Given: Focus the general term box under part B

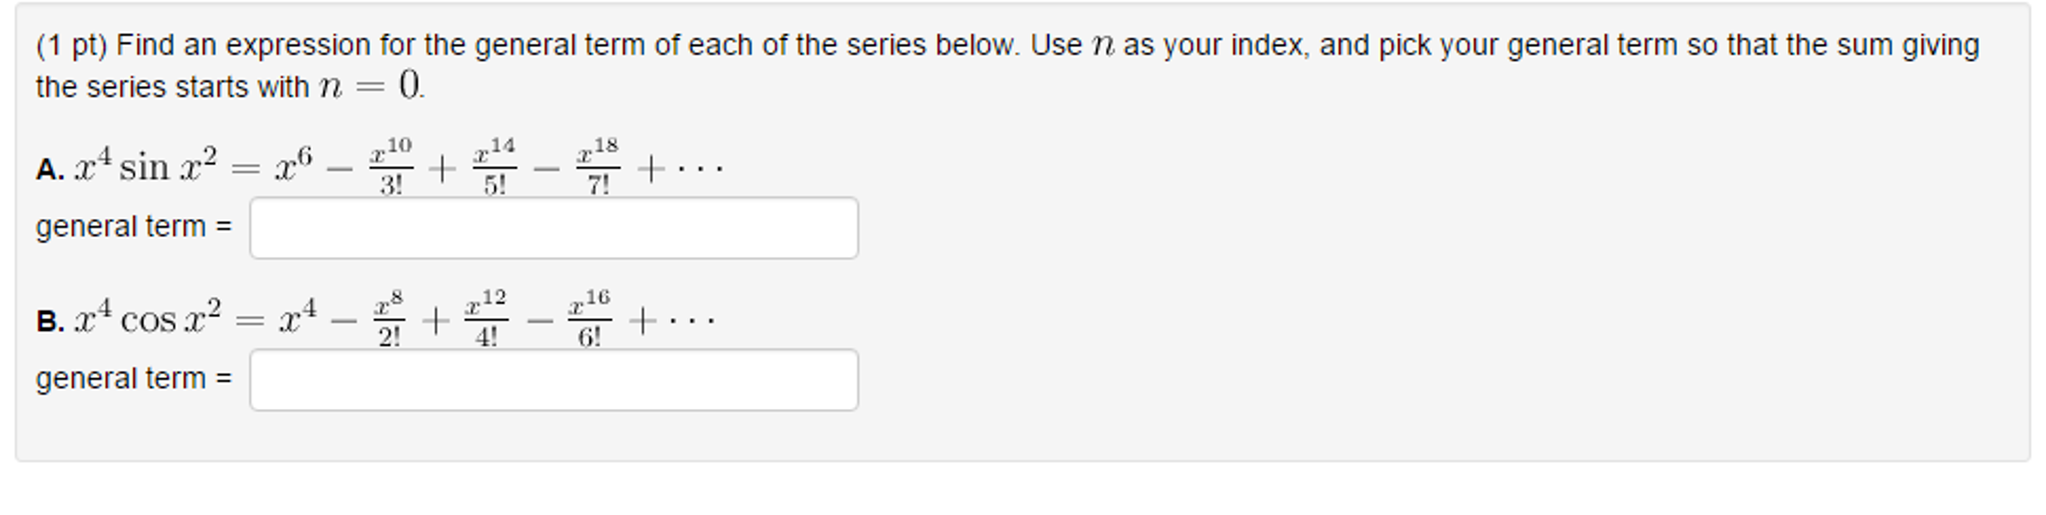Looking at the screenshot, I should pyautogui.click(x=554, y=380).
